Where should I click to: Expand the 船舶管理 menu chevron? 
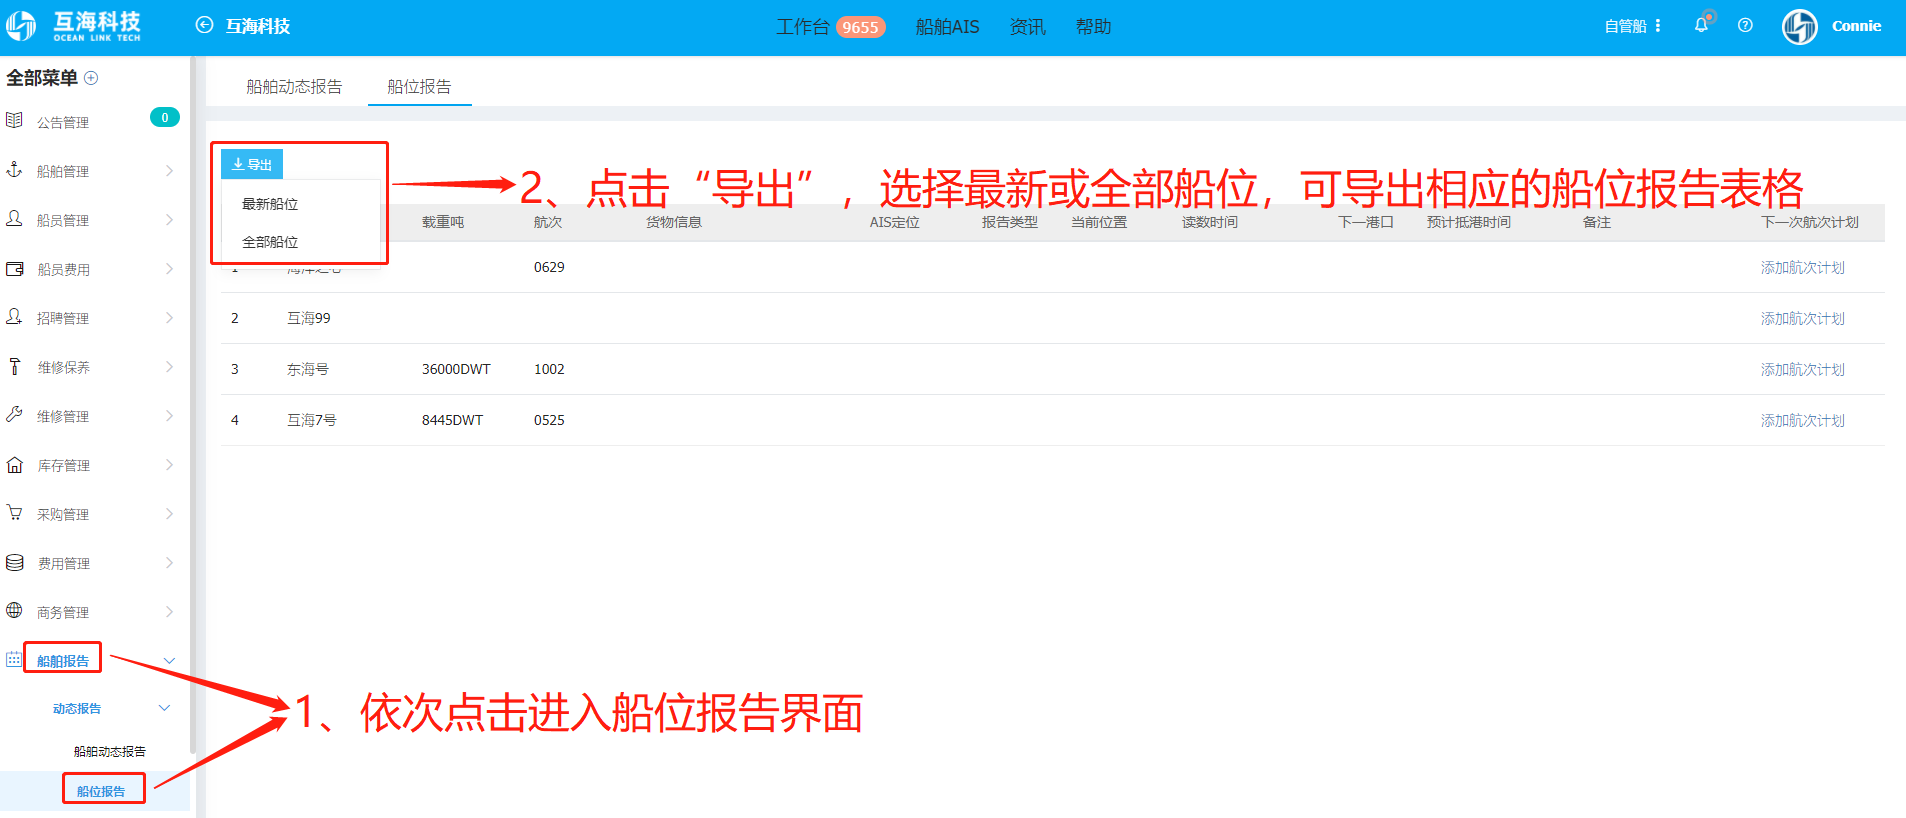[169, 171]
